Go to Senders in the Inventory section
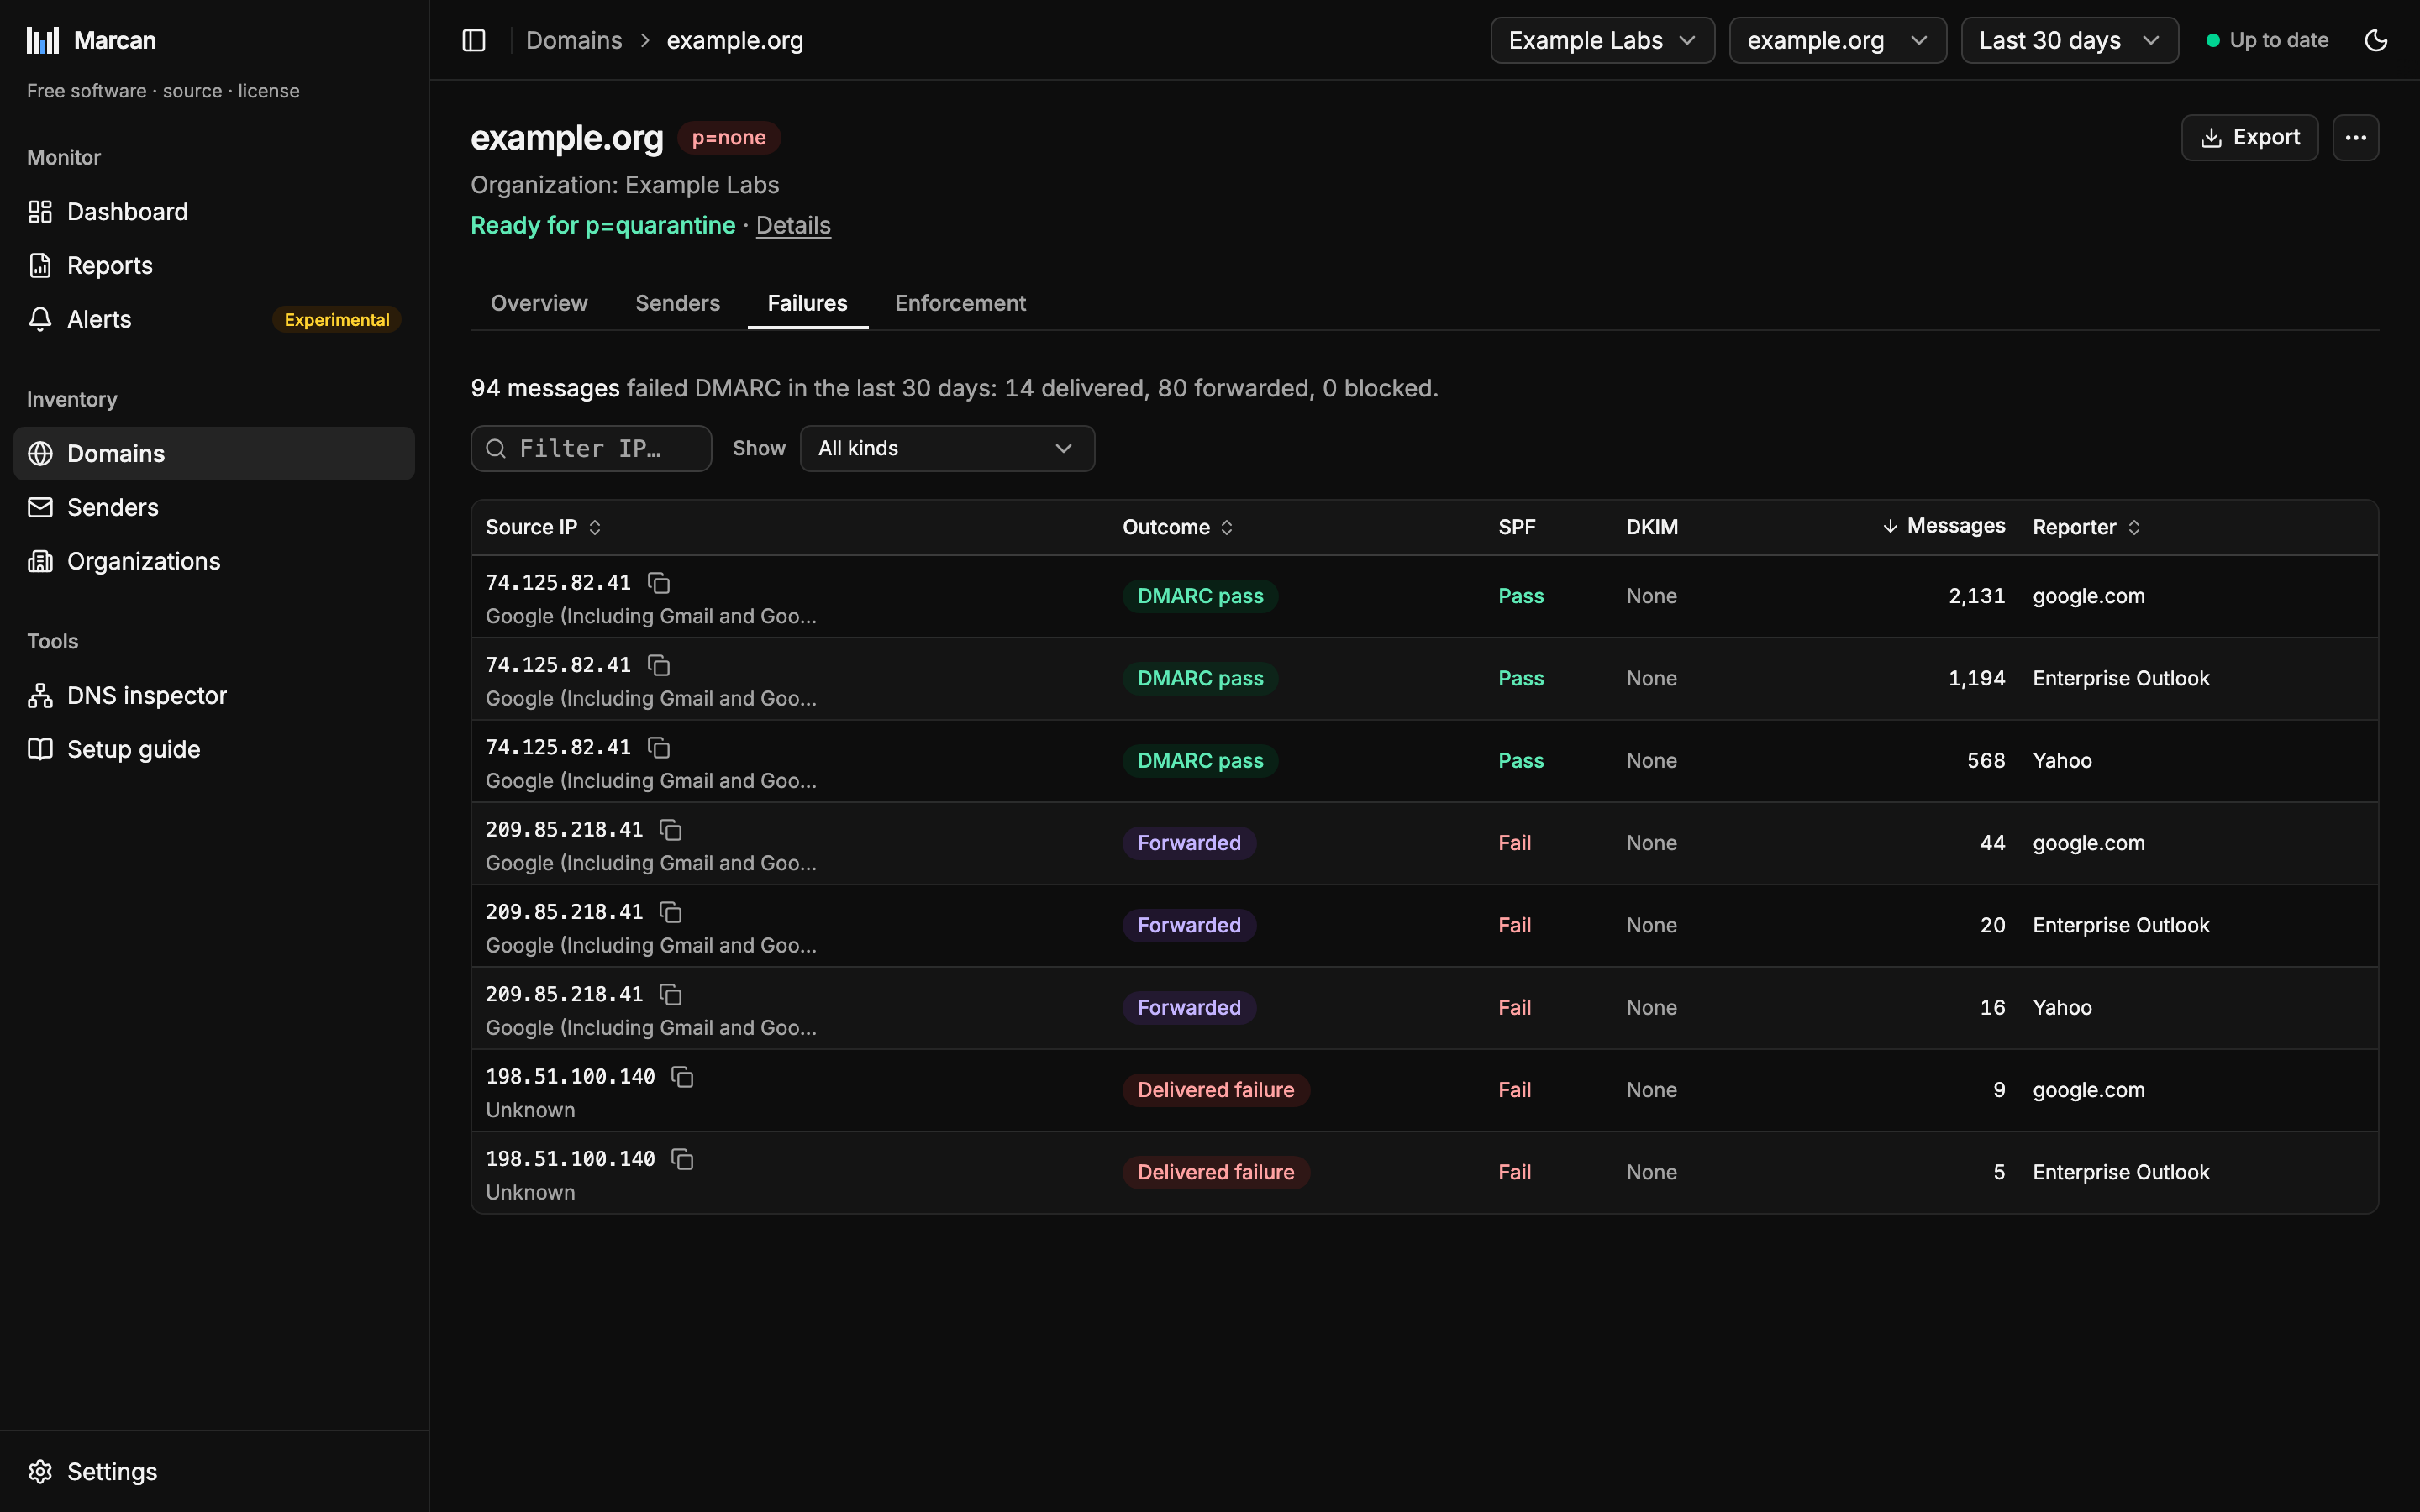The height and width of the screenshot is (1512, 2420). [214, 507]
